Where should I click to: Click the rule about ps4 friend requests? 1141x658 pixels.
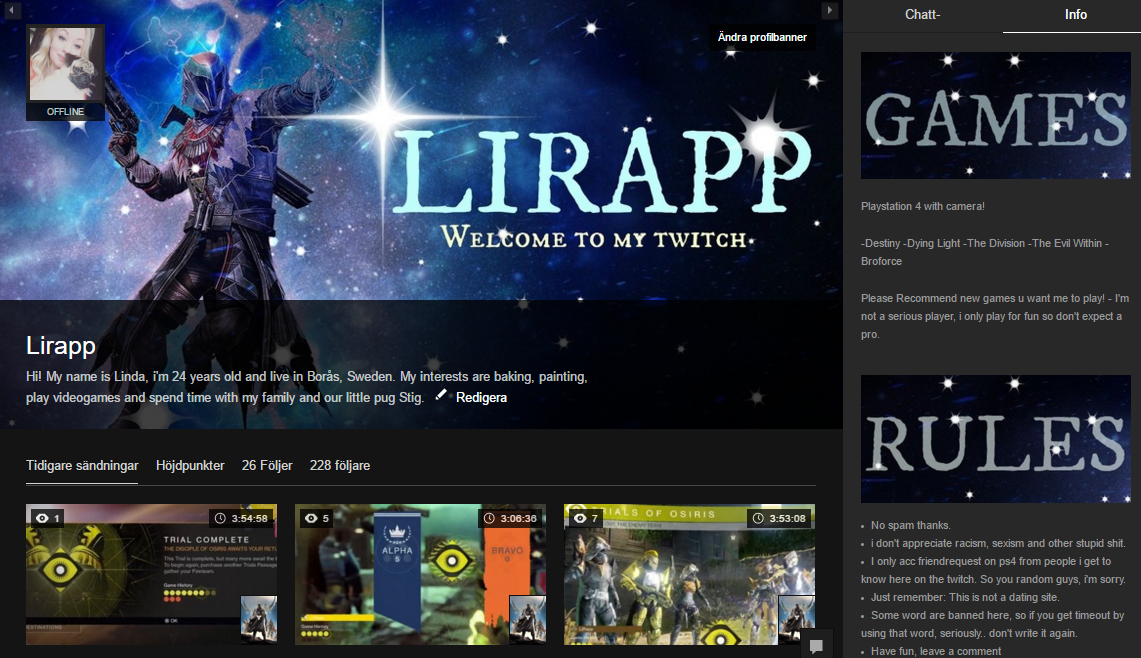[993, 570]
